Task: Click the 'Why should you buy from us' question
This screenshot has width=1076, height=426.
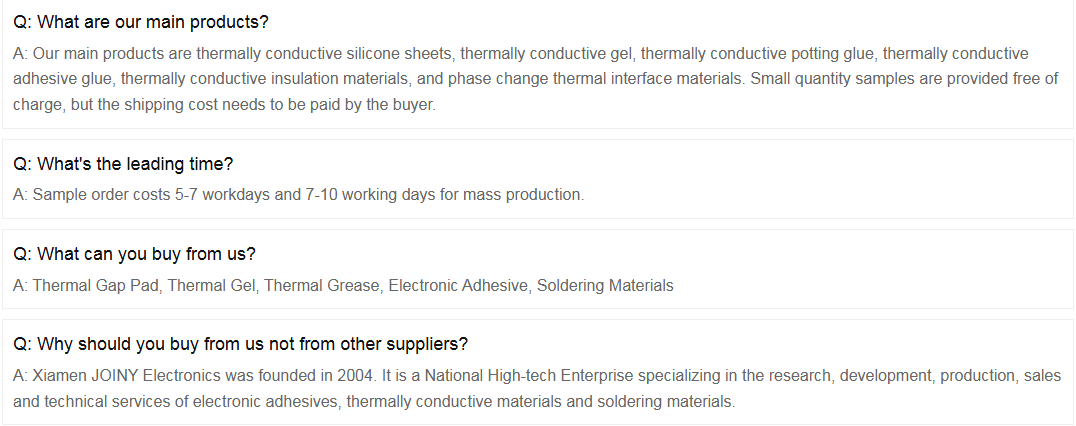Action: coord(240,344)
